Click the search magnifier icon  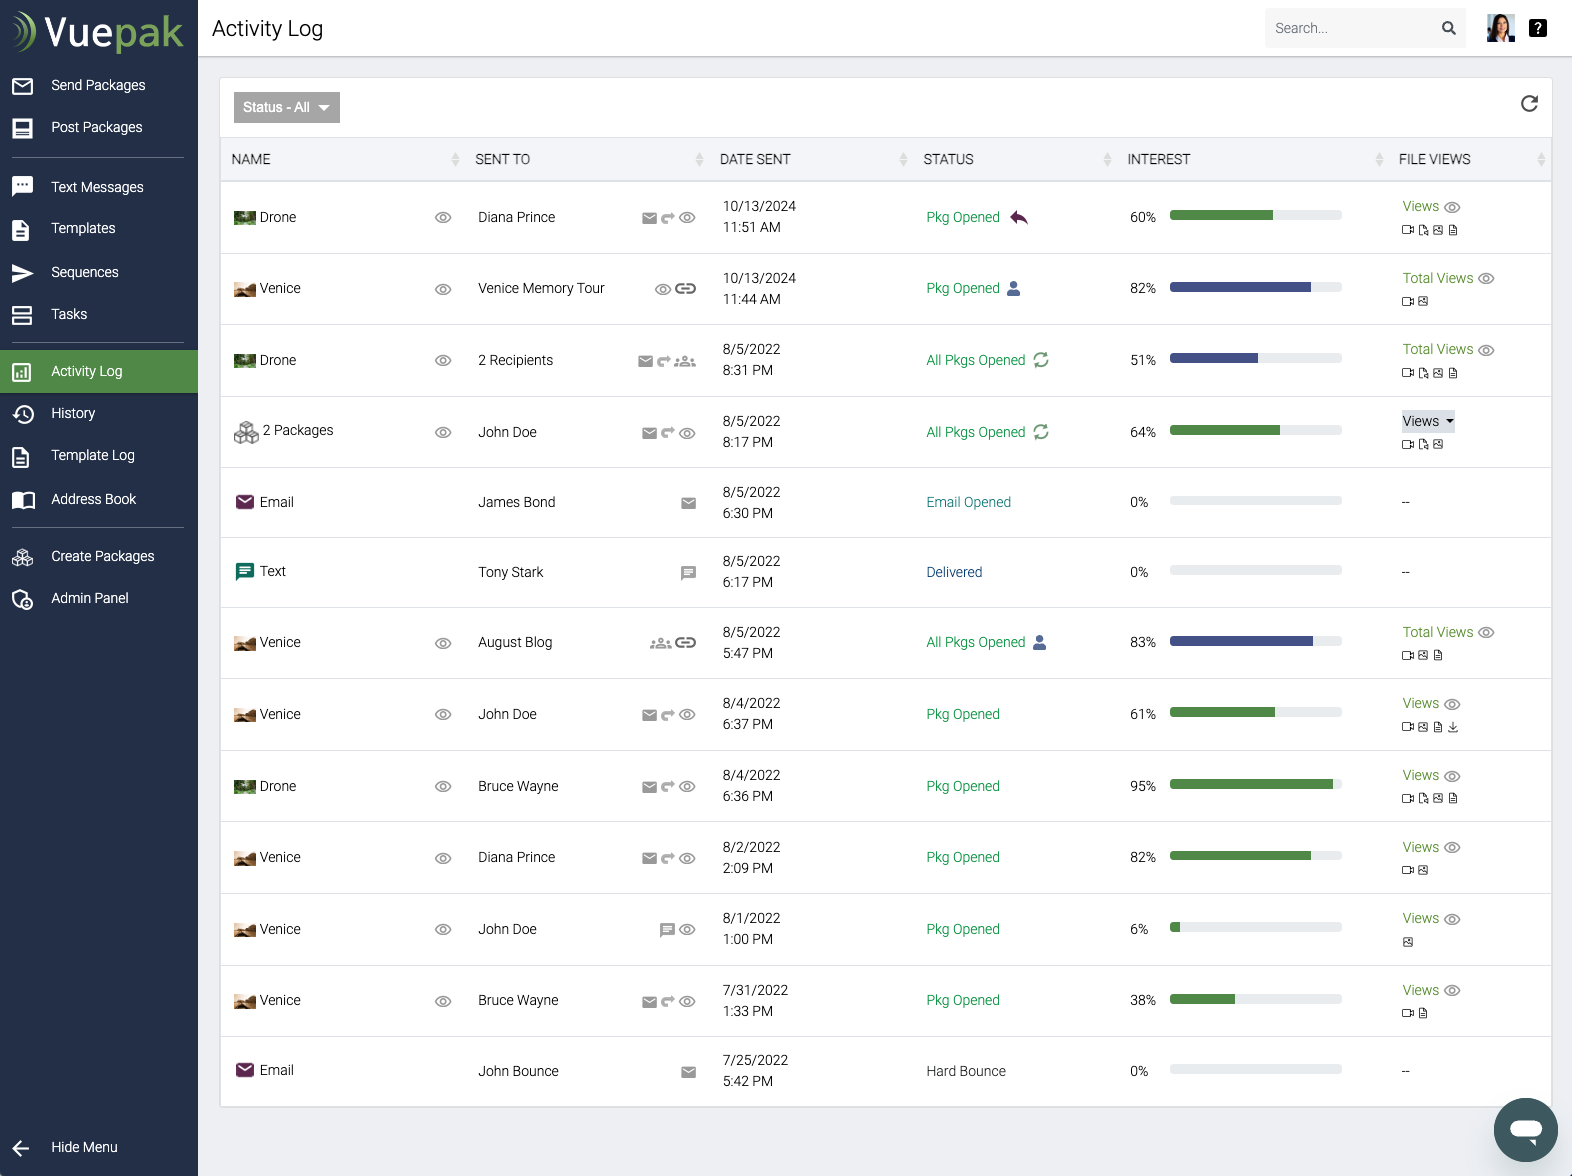point(1448,28)
